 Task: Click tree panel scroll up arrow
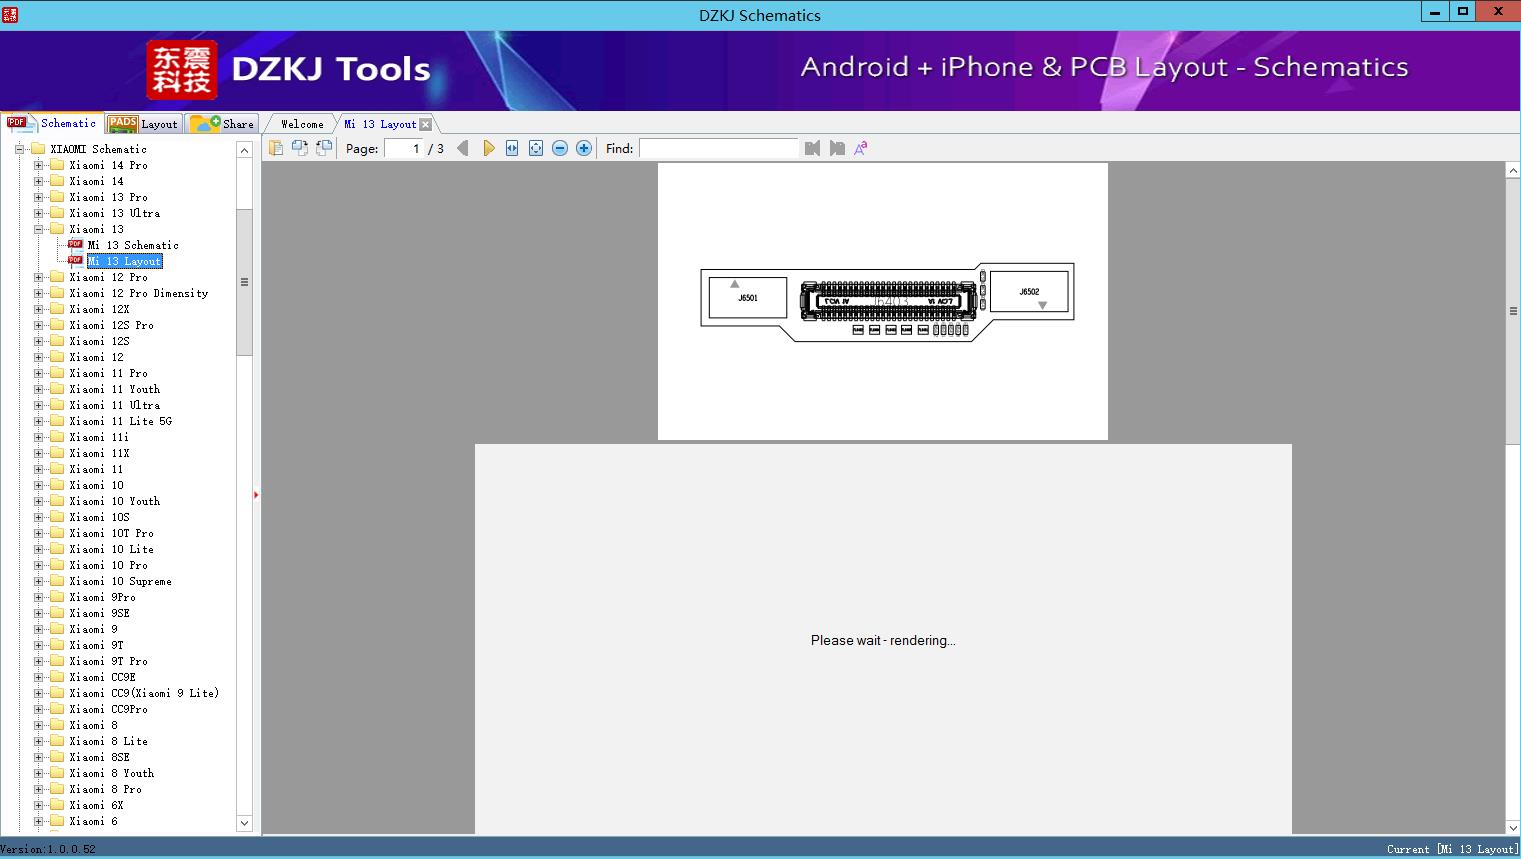click(x=244, y=150)
